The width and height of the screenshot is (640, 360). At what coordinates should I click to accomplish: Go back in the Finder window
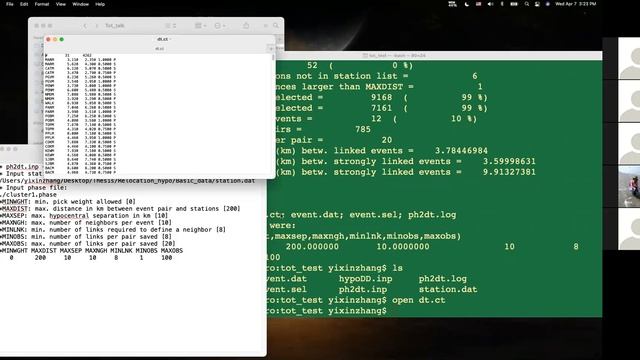[x=85, y=26]
